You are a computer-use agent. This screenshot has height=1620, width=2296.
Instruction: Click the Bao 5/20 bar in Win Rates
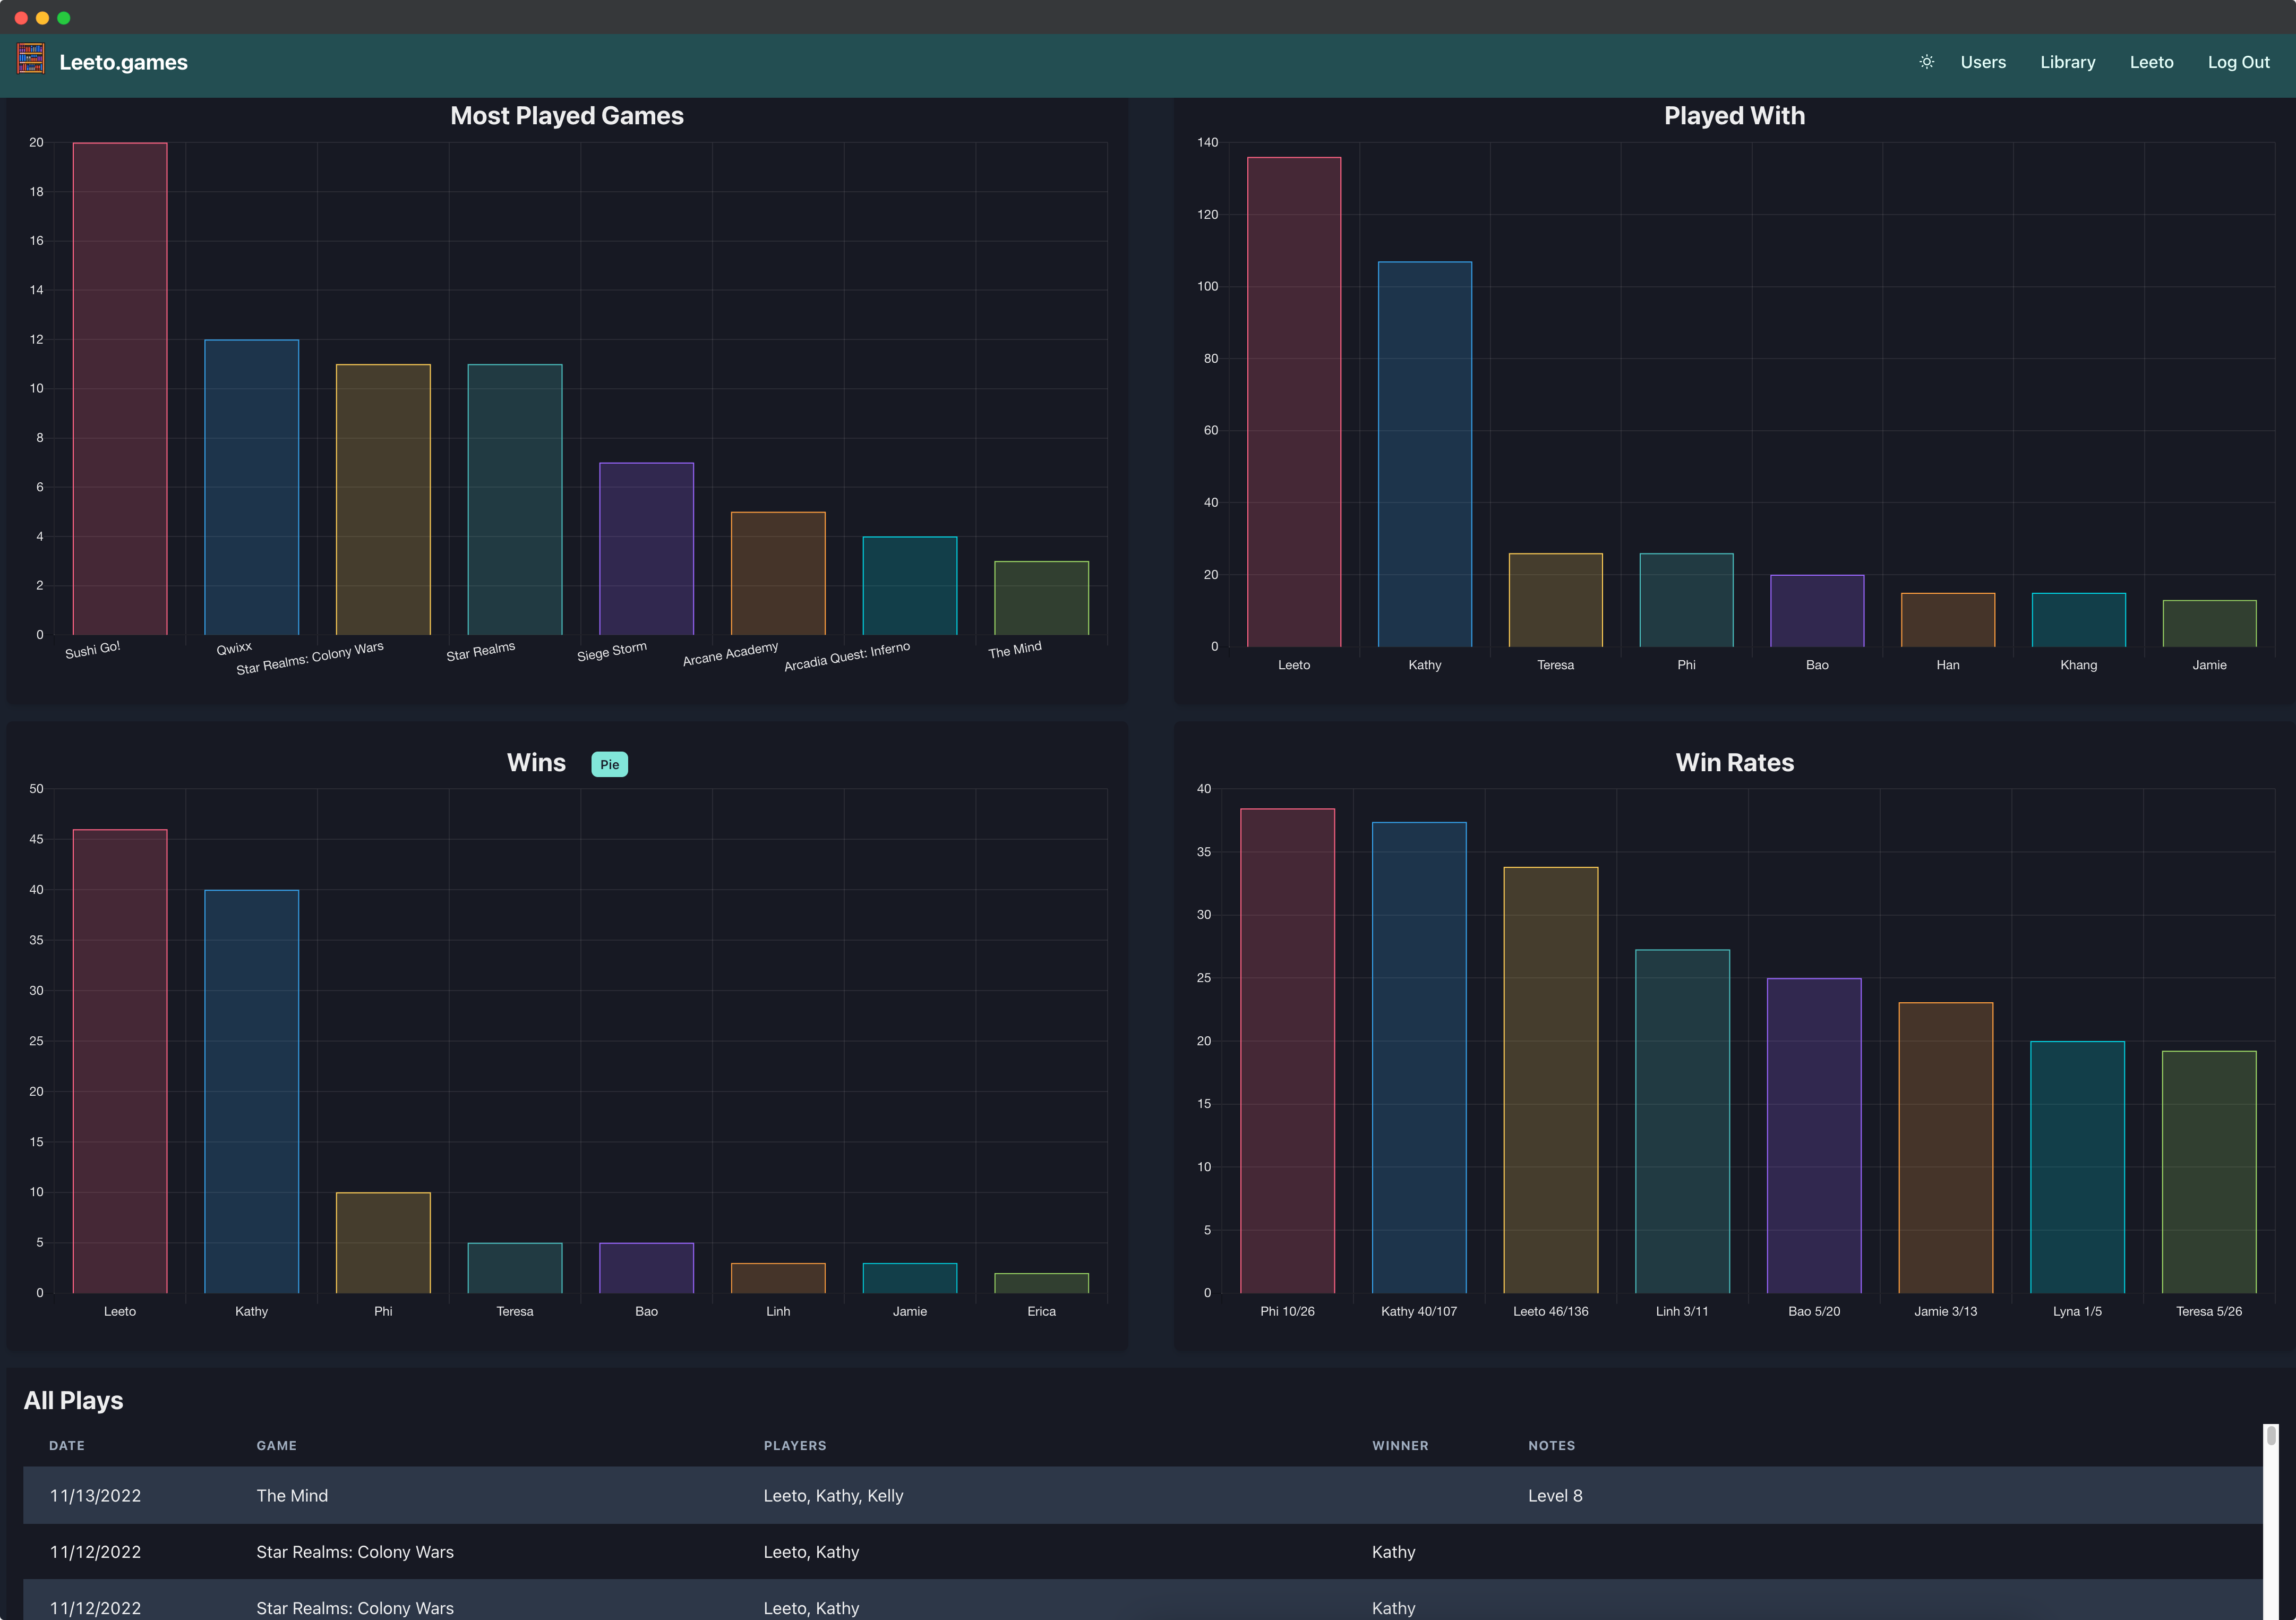point(1814,1136)
